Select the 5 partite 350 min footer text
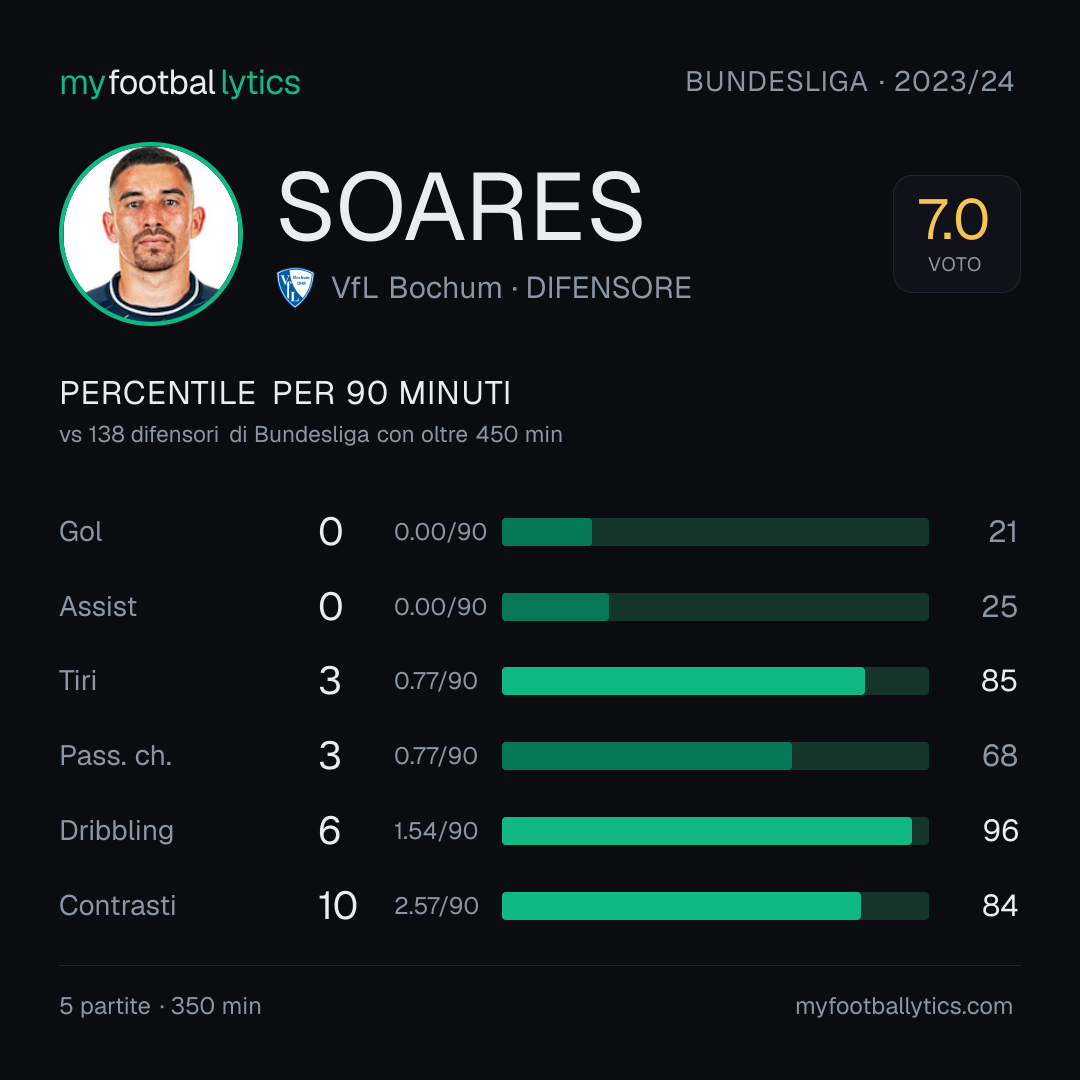This screenshot has width=1080, height=1080. point(160,1006)
